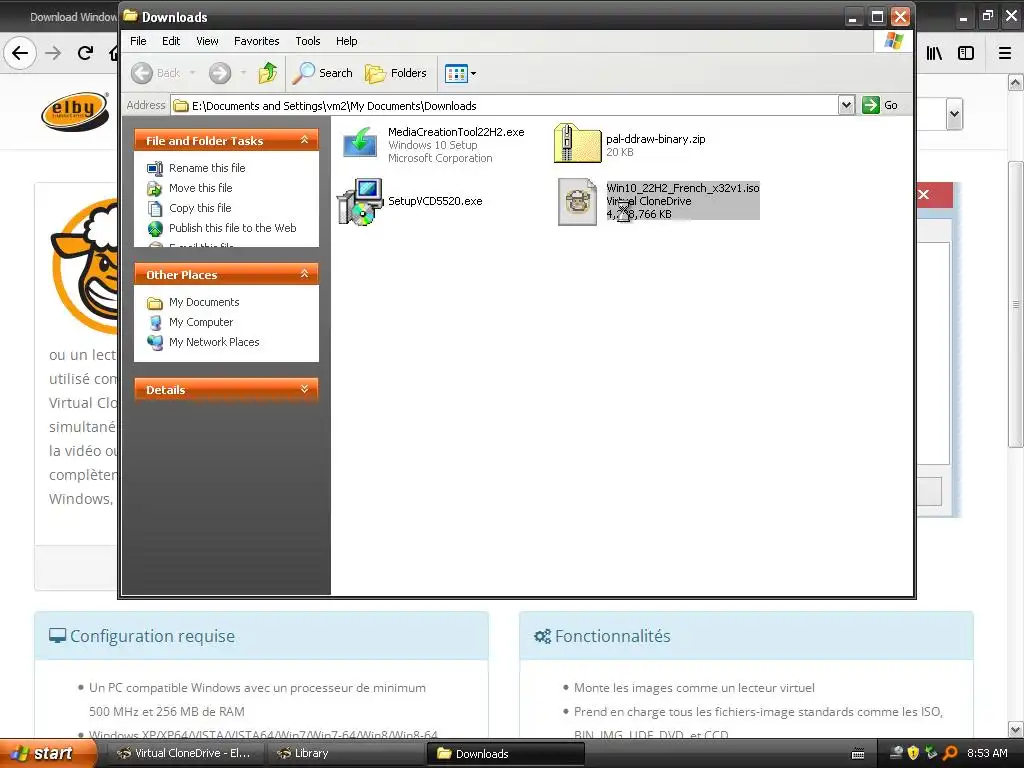Expand the Details panel

[304, 389]
